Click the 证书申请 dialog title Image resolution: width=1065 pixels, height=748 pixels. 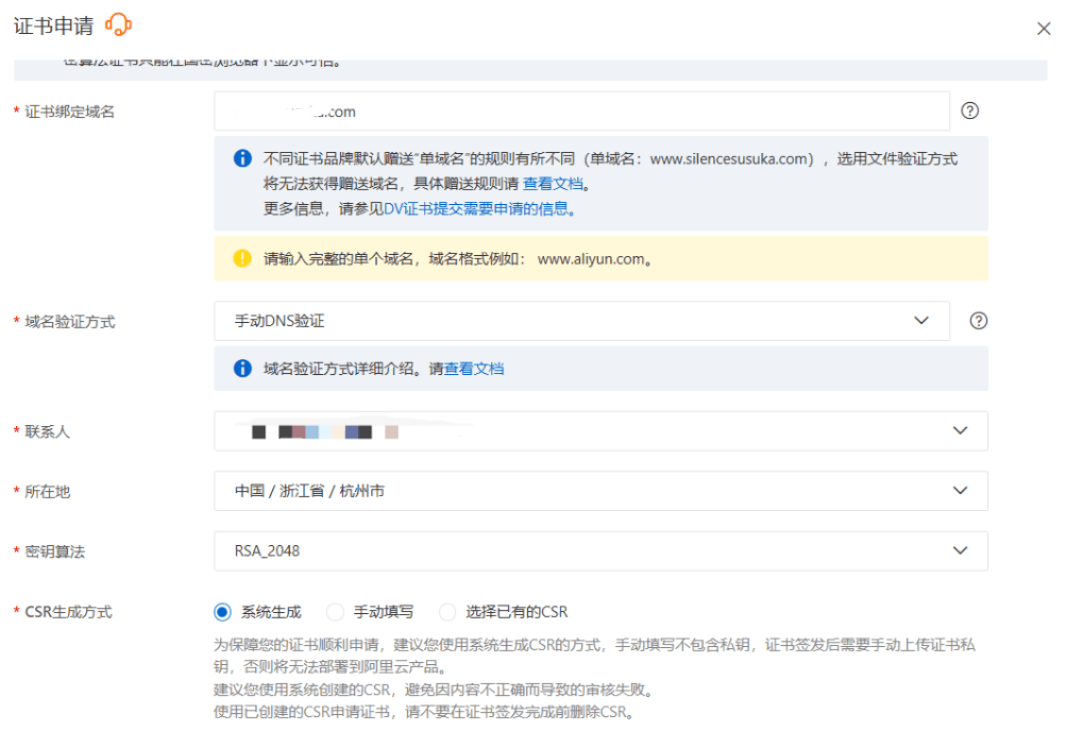[54, 27]
